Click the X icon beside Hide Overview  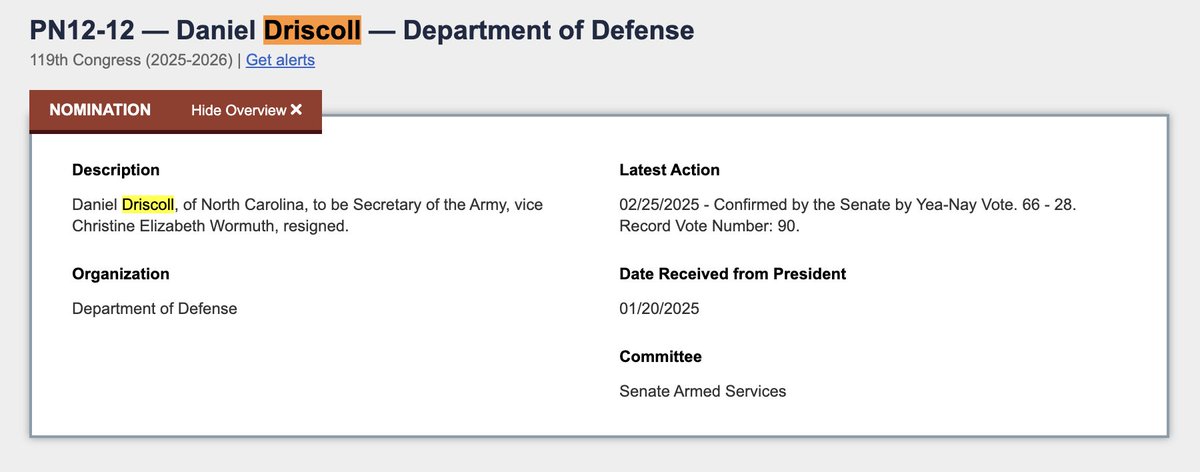[296, 110]
